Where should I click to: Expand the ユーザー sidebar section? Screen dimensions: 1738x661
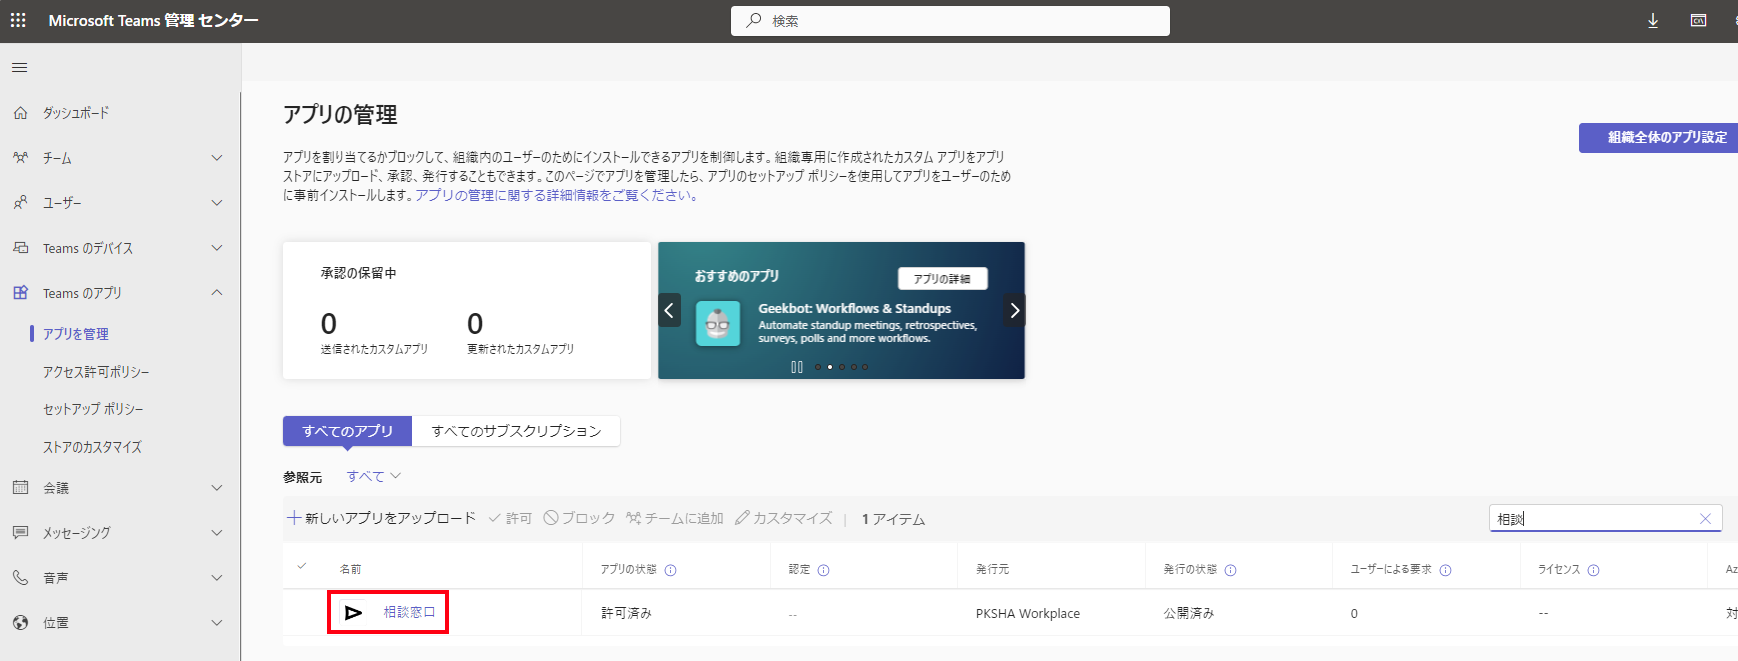217,203
